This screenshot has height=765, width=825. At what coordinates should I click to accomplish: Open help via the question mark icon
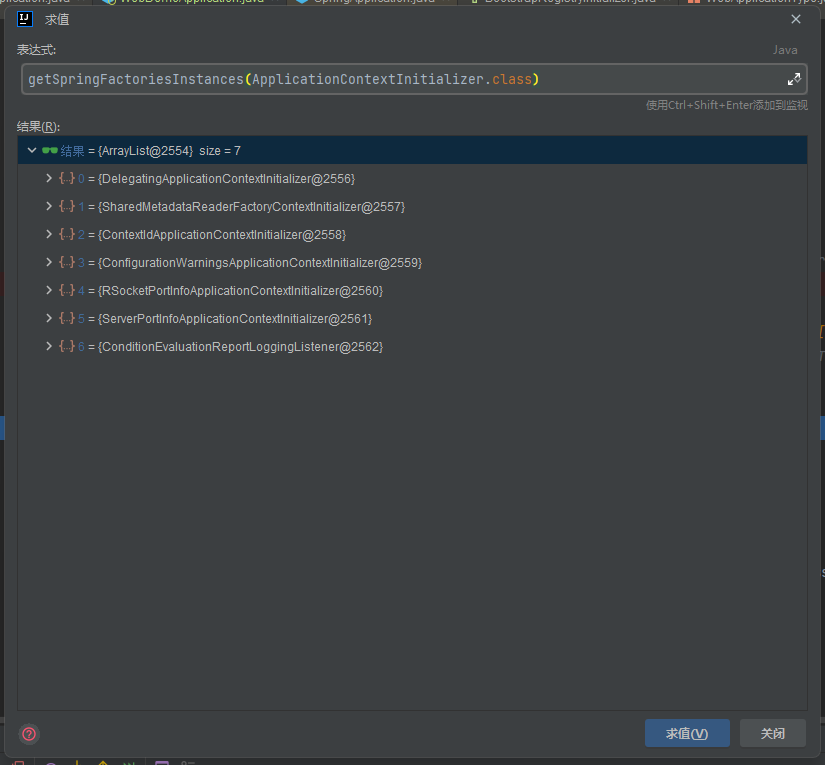click(29, 733)
